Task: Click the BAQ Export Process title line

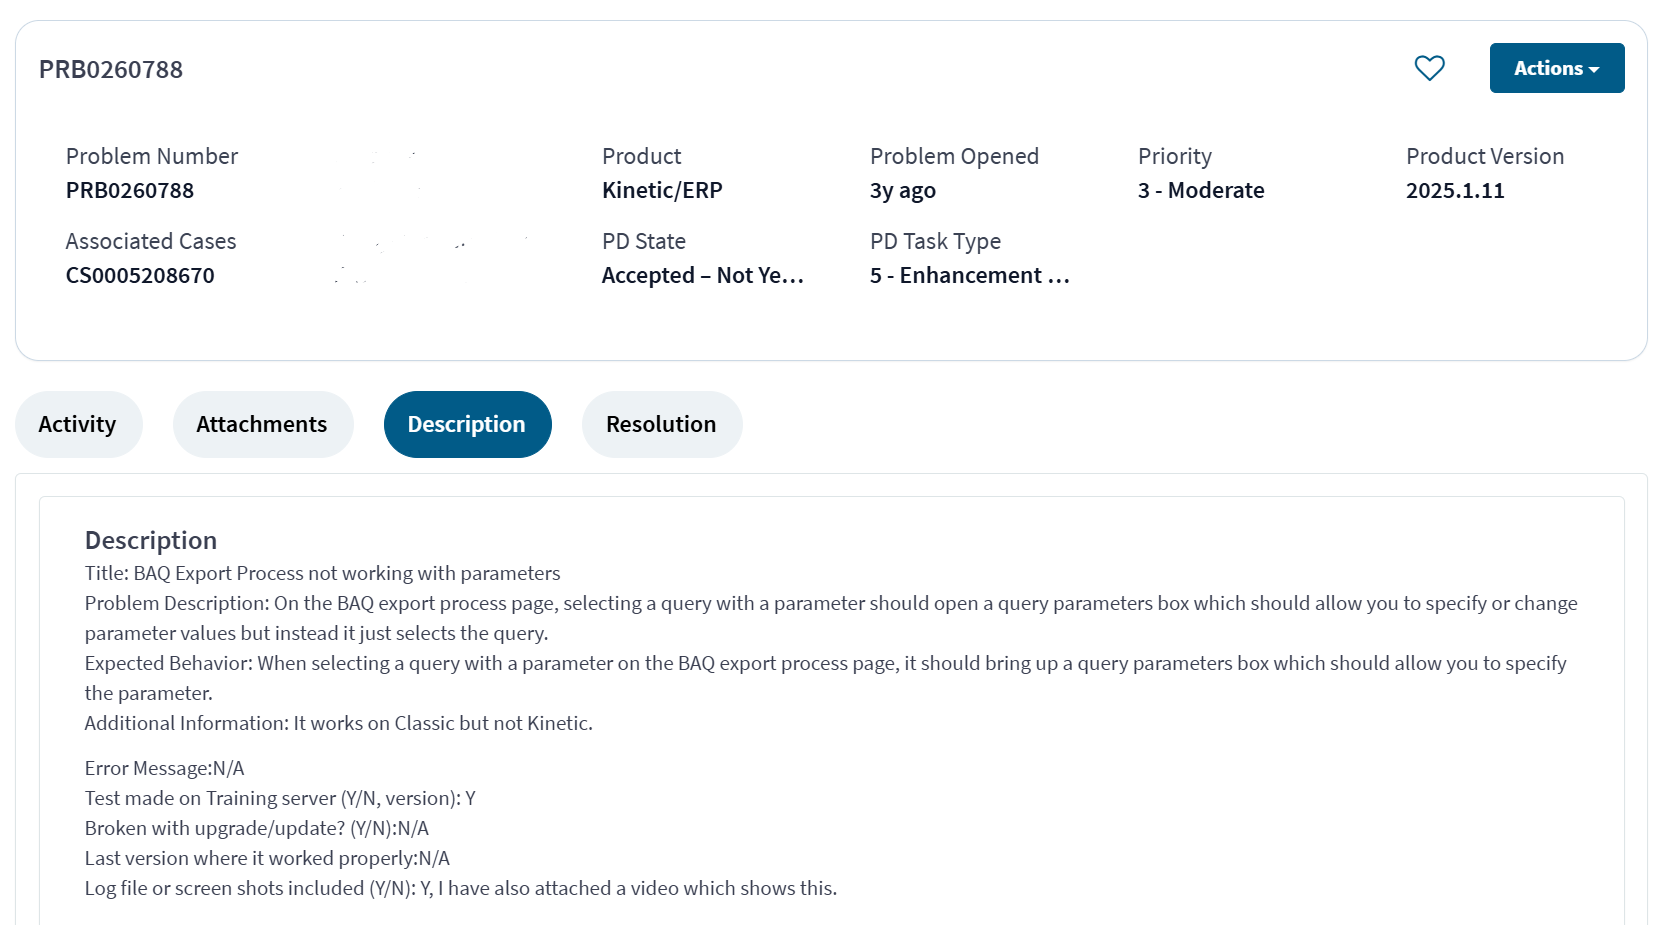Action: [x=322, y=573]
